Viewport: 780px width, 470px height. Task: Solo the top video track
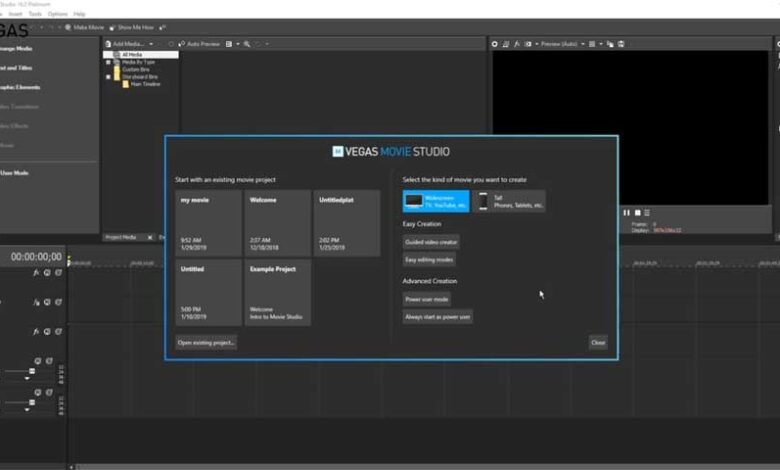pyautogui.click(x=58, y=273)
